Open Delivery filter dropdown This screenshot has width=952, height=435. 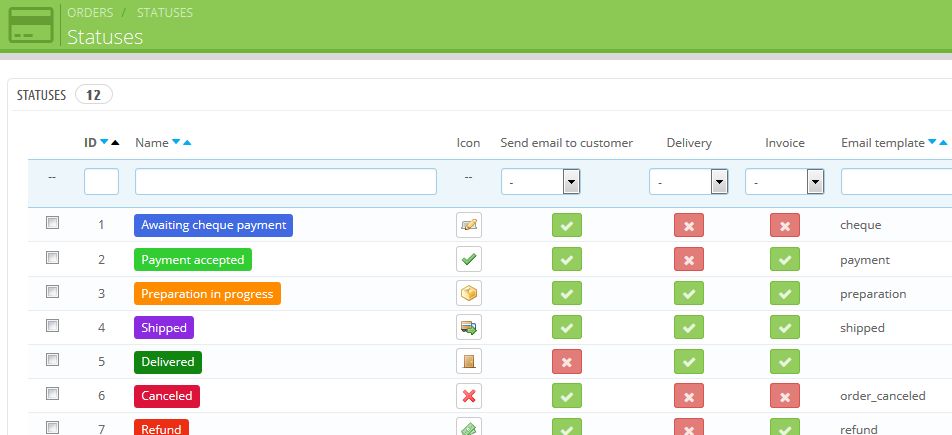(688, 182)
